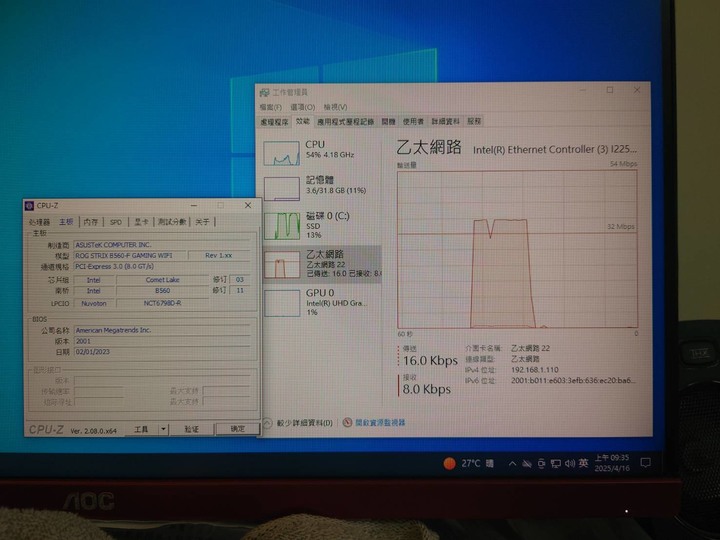Image resolution: width=720 pixels, height=540 pixels.
Task: Click the CPU-Z title bar icon
Action: pyautogui.click(x=29, y=205)
